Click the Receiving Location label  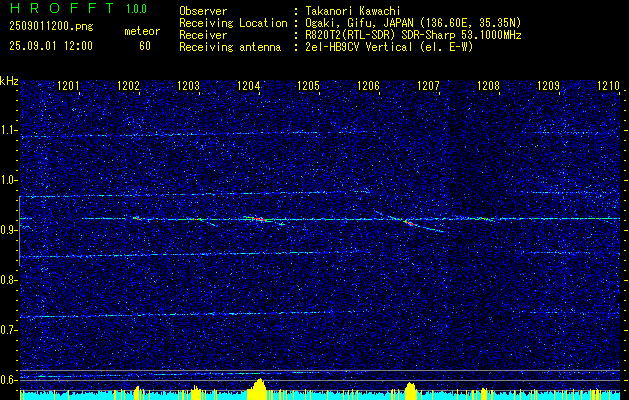tap(233, 23)
